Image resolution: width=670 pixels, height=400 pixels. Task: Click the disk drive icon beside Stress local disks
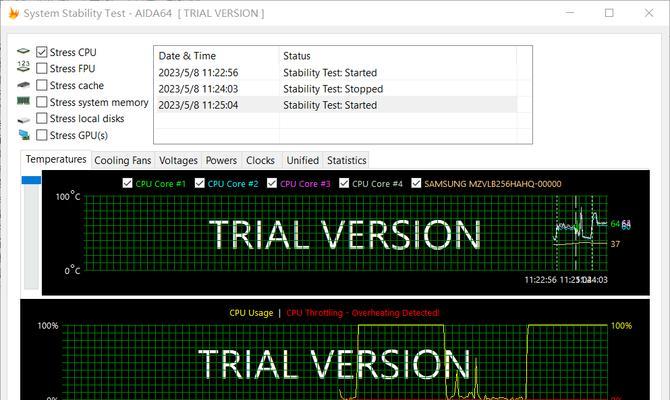[x=24, y=120]
